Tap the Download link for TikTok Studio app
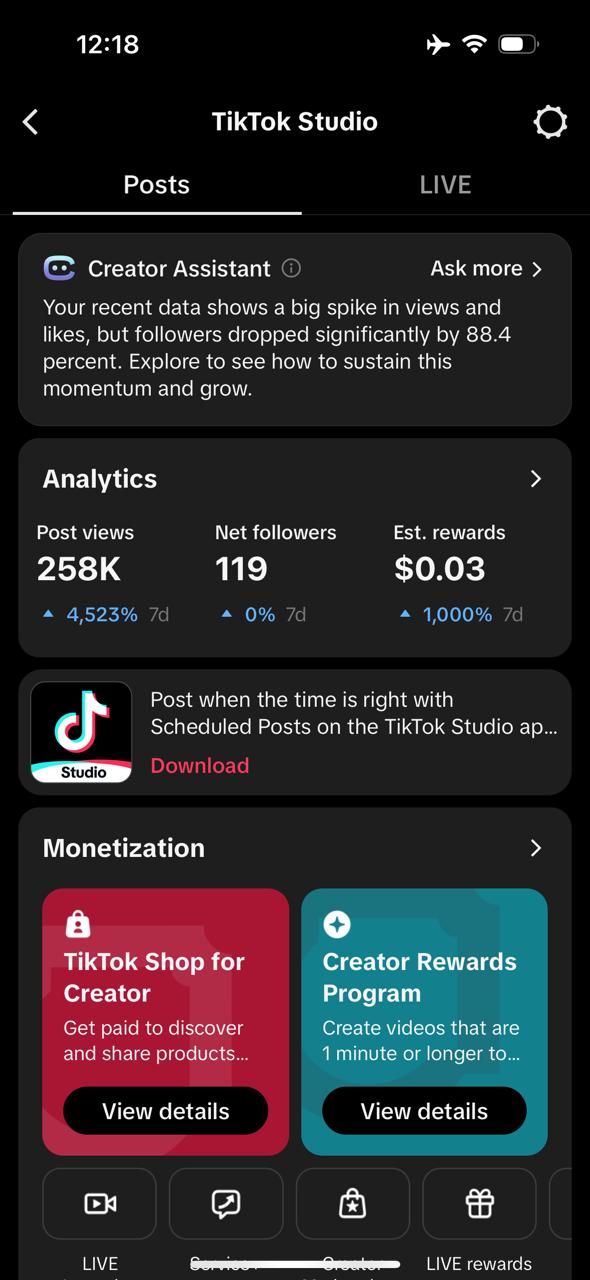 click(x=200, y=765)
